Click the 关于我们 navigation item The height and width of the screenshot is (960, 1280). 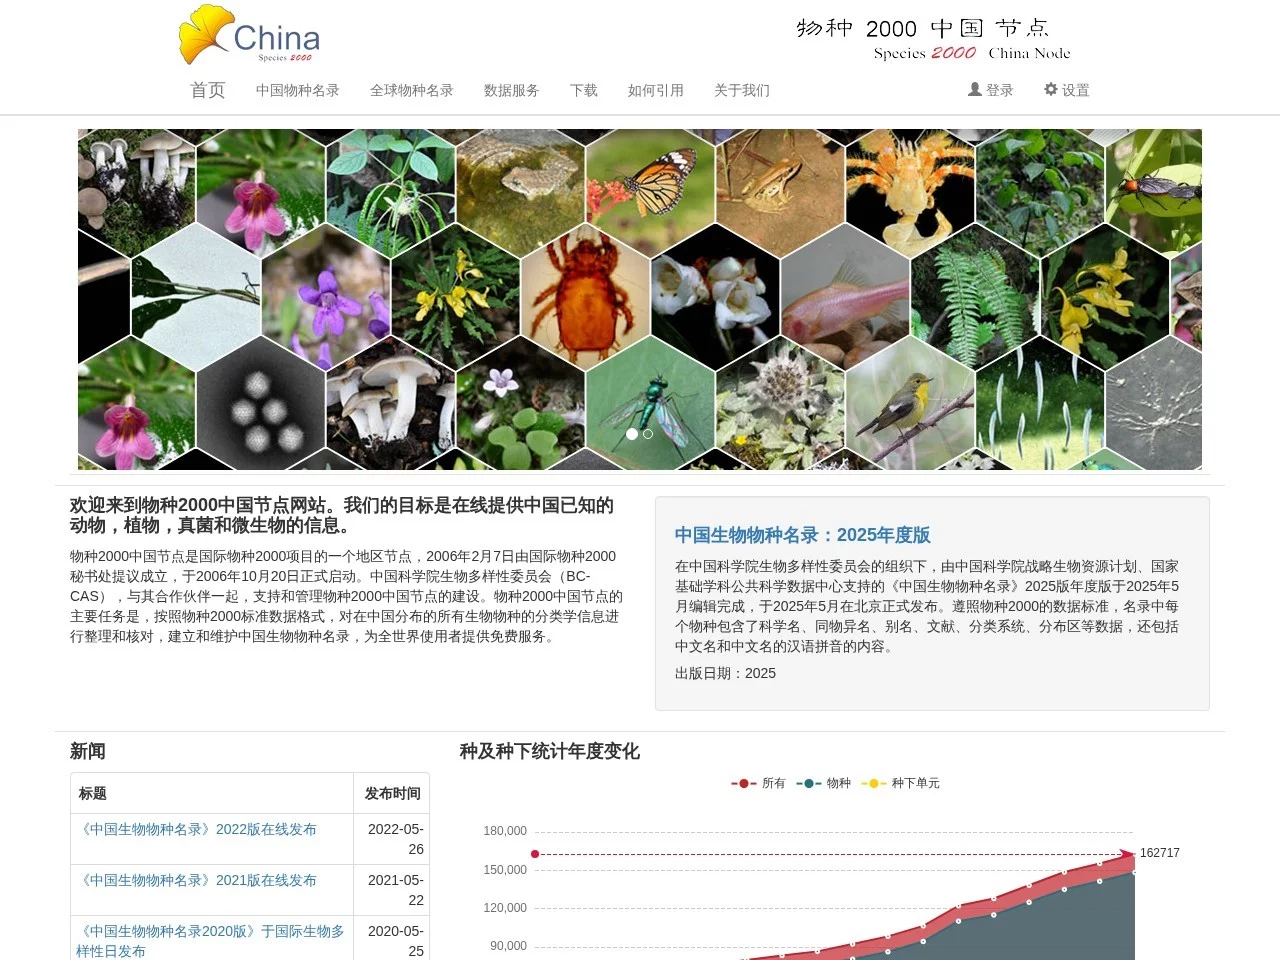(741, 90)
